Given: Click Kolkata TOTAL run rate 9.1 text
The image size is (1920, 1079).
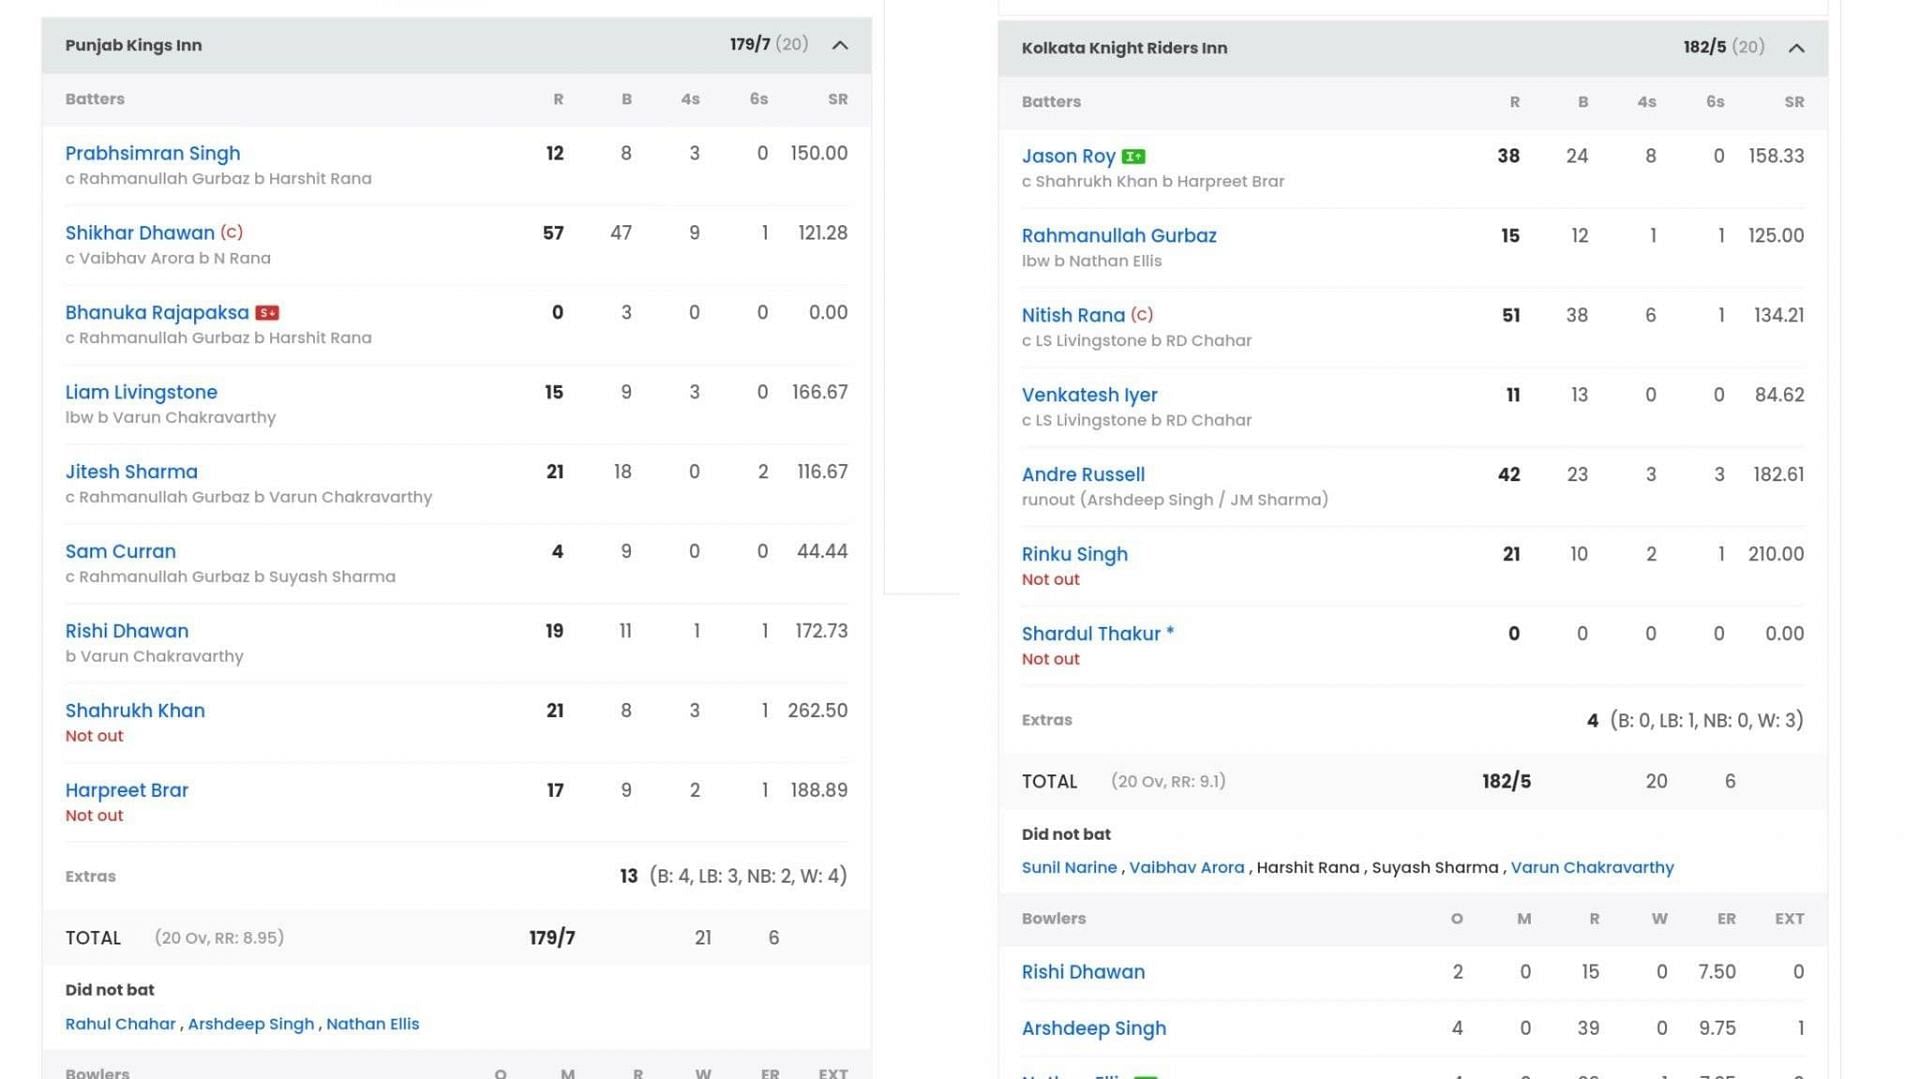Looking at the screenshot, I should [x=1168, y=782].
